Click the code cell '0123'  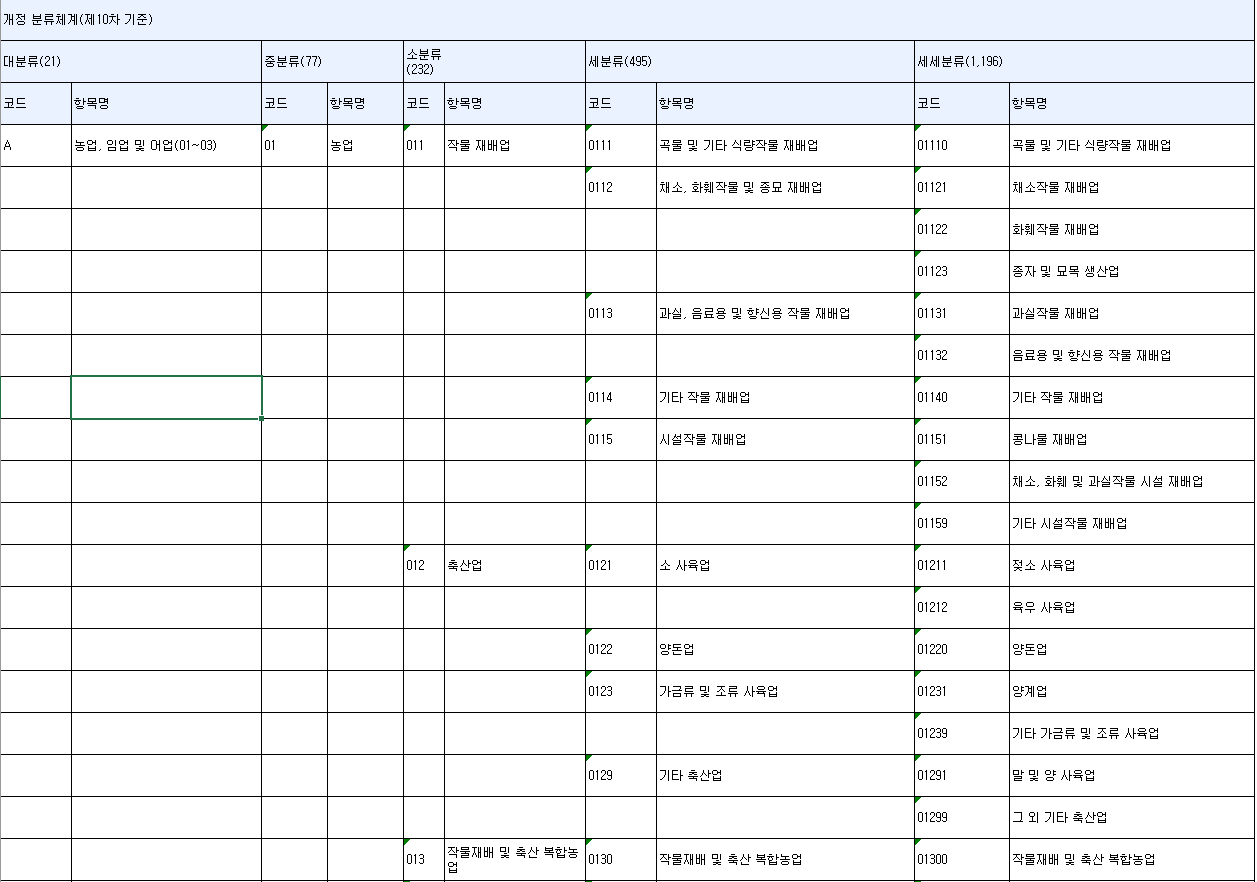[620, 691]
